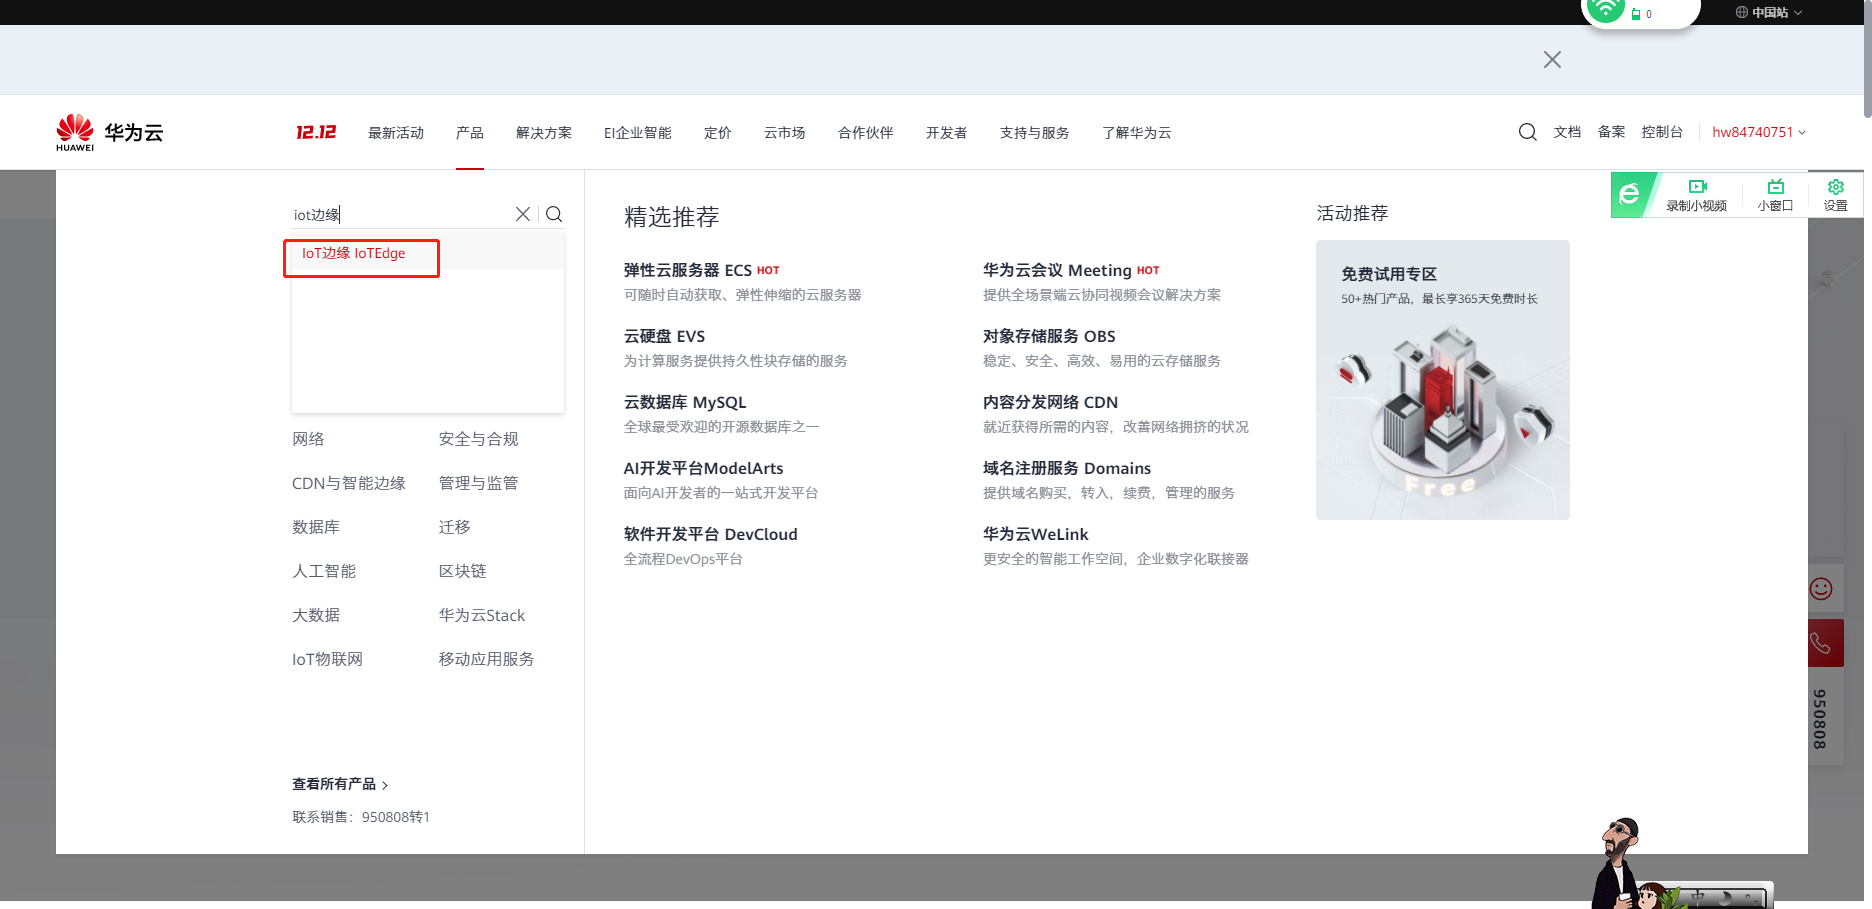Select the 管理与监管 category
The height and width of the screenshot is (909, 1872).
point(479,483)
